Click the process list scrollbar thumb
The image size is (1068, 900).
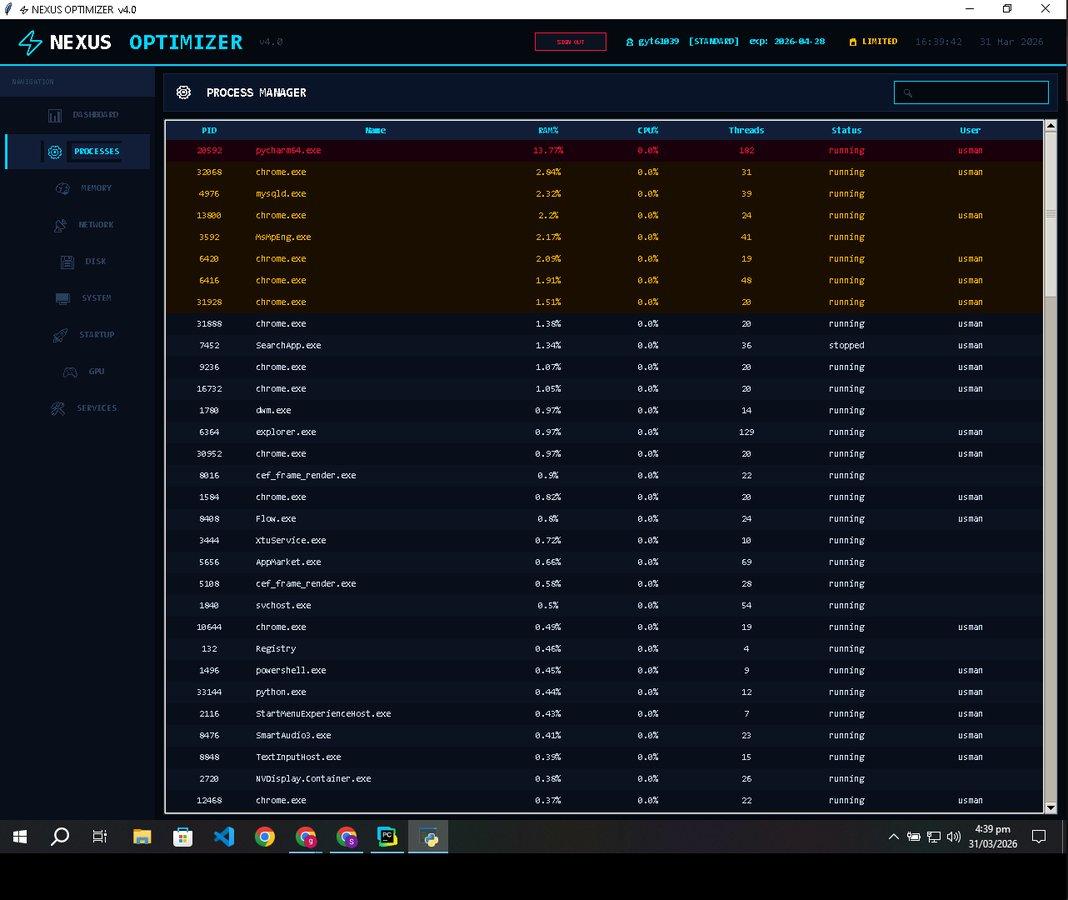(x=1050, y=215)
